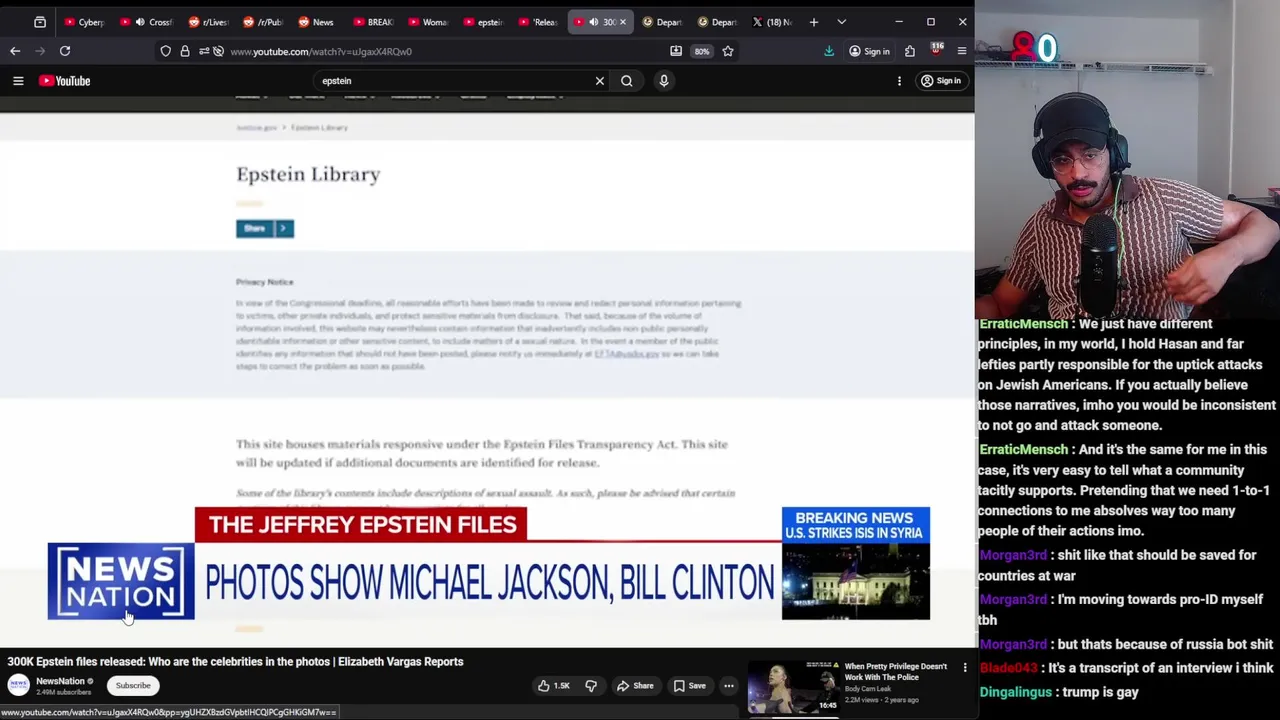Click the autoplay blocked icon in address bar

(218, 51)
